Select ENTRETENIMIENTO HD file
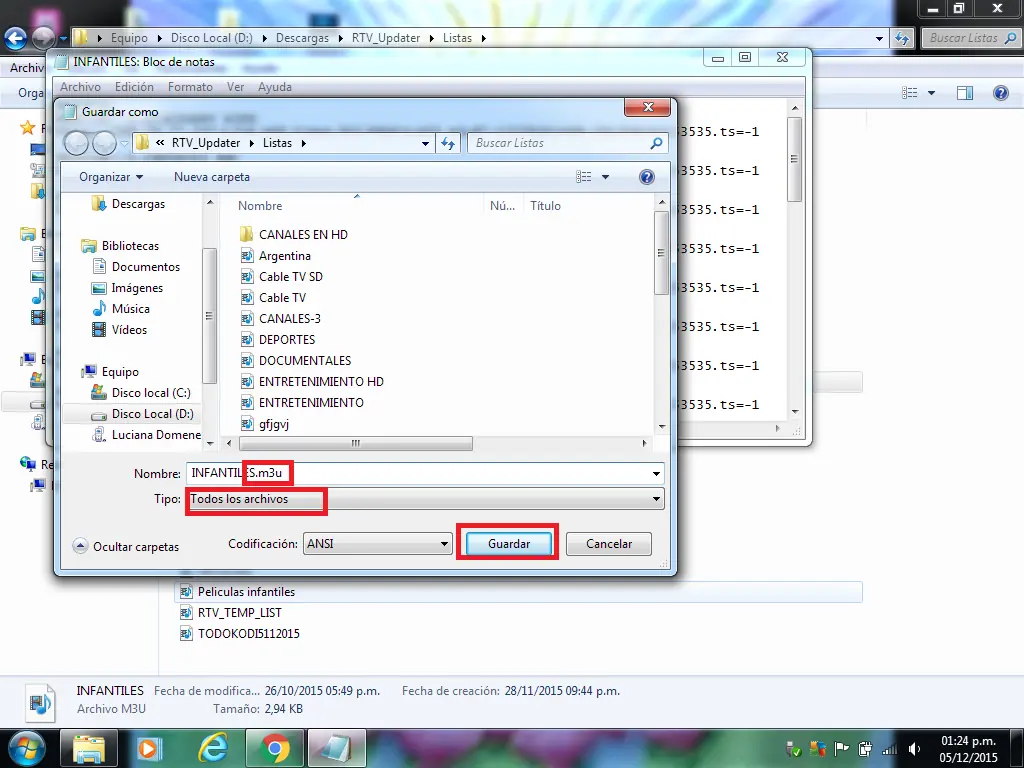The height and width of the screenshot is (768, 1024). click(321, 381)
